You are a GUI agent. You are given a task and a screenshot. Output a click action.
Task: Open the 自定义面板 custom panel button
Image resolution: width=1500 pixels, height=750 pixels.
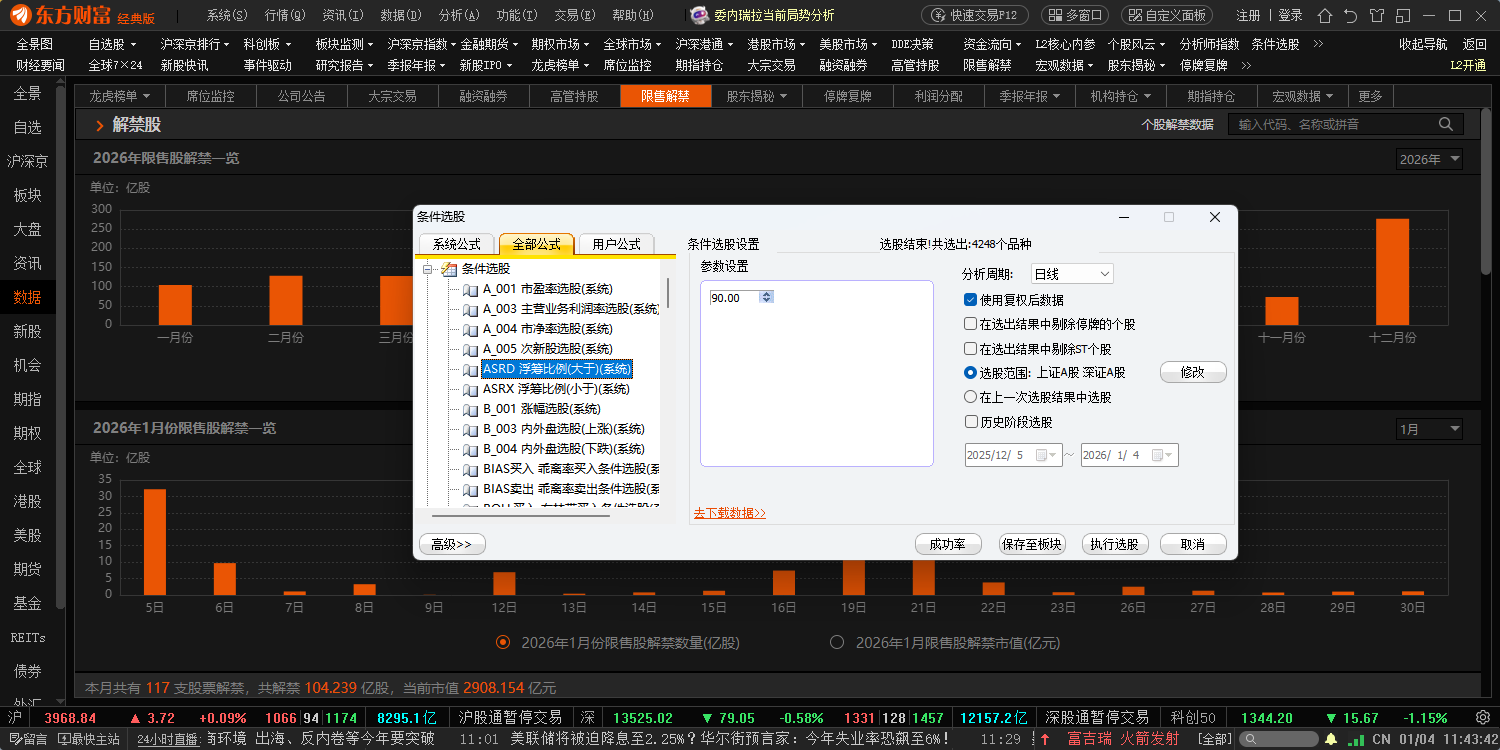[1167, 15]
